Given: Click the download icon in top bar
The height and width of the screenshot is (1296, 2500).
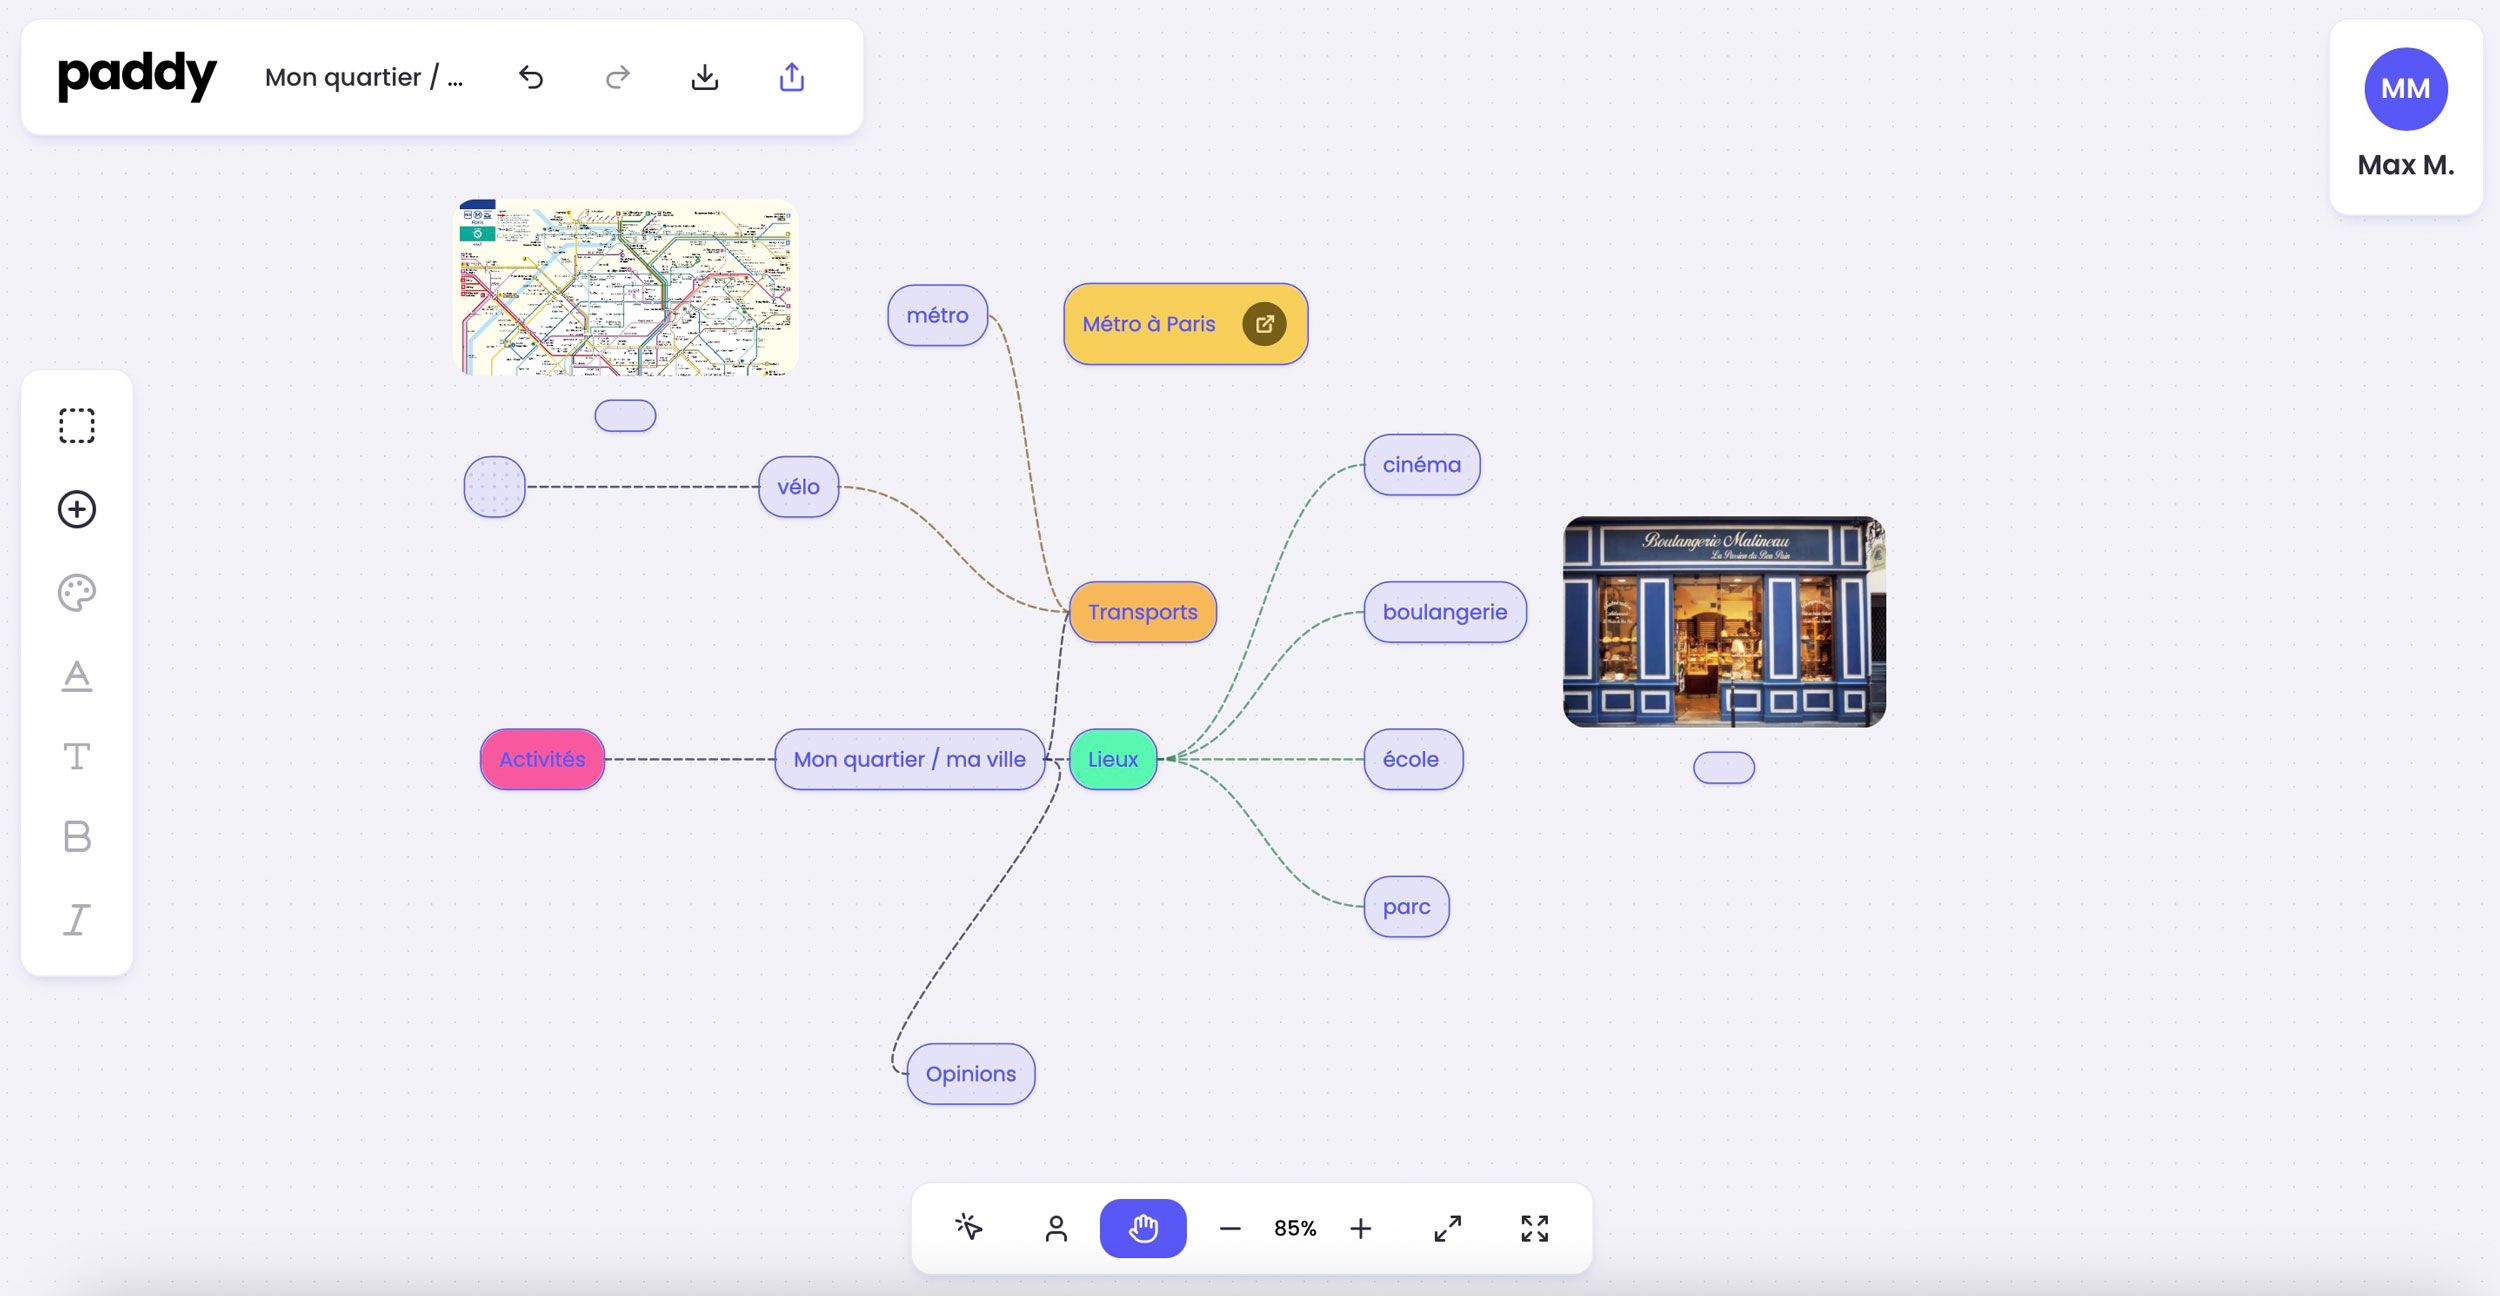Looking at the screenshot, I should tap(705, 77).
